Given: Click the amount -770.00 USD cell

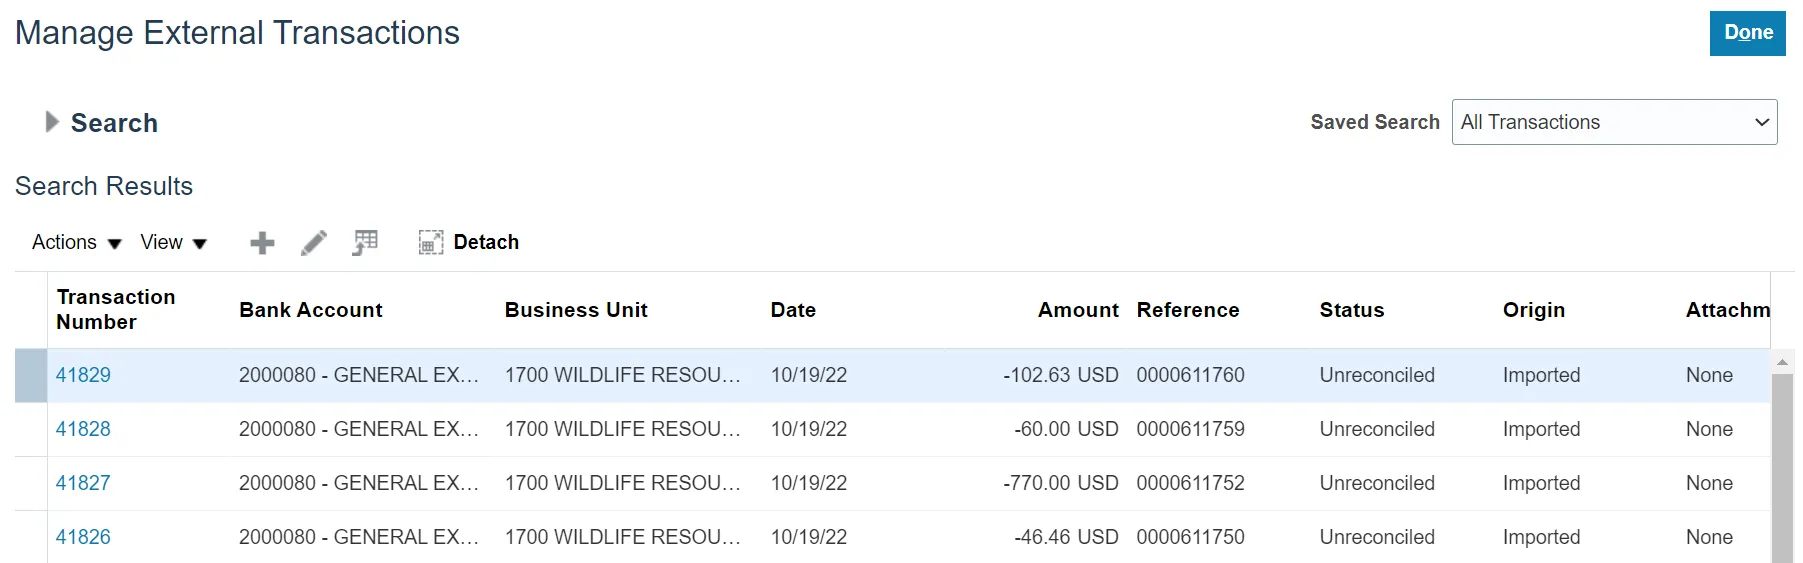Looking at the screenshot, I should (1061, 483).
